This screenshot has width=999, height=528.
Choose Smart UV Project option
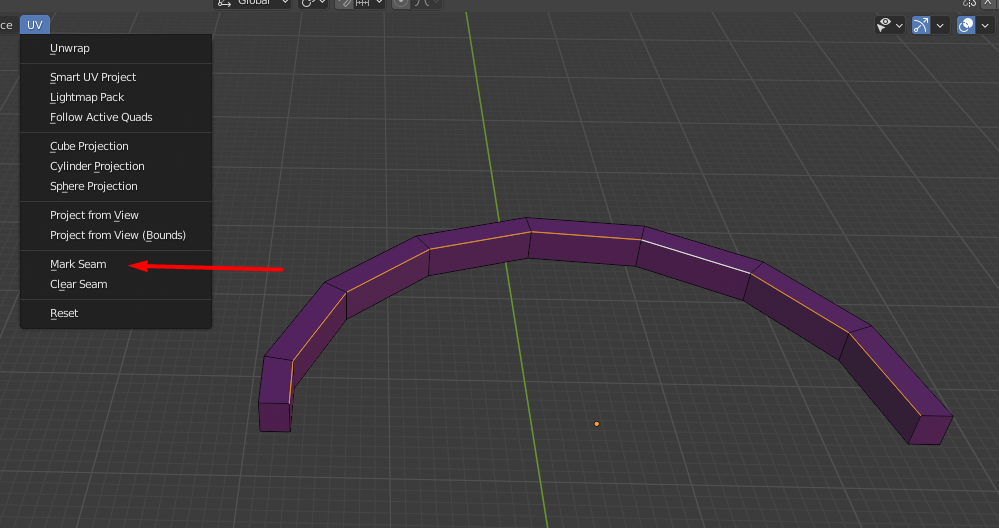pyautogui.click(x=93, y=77)
